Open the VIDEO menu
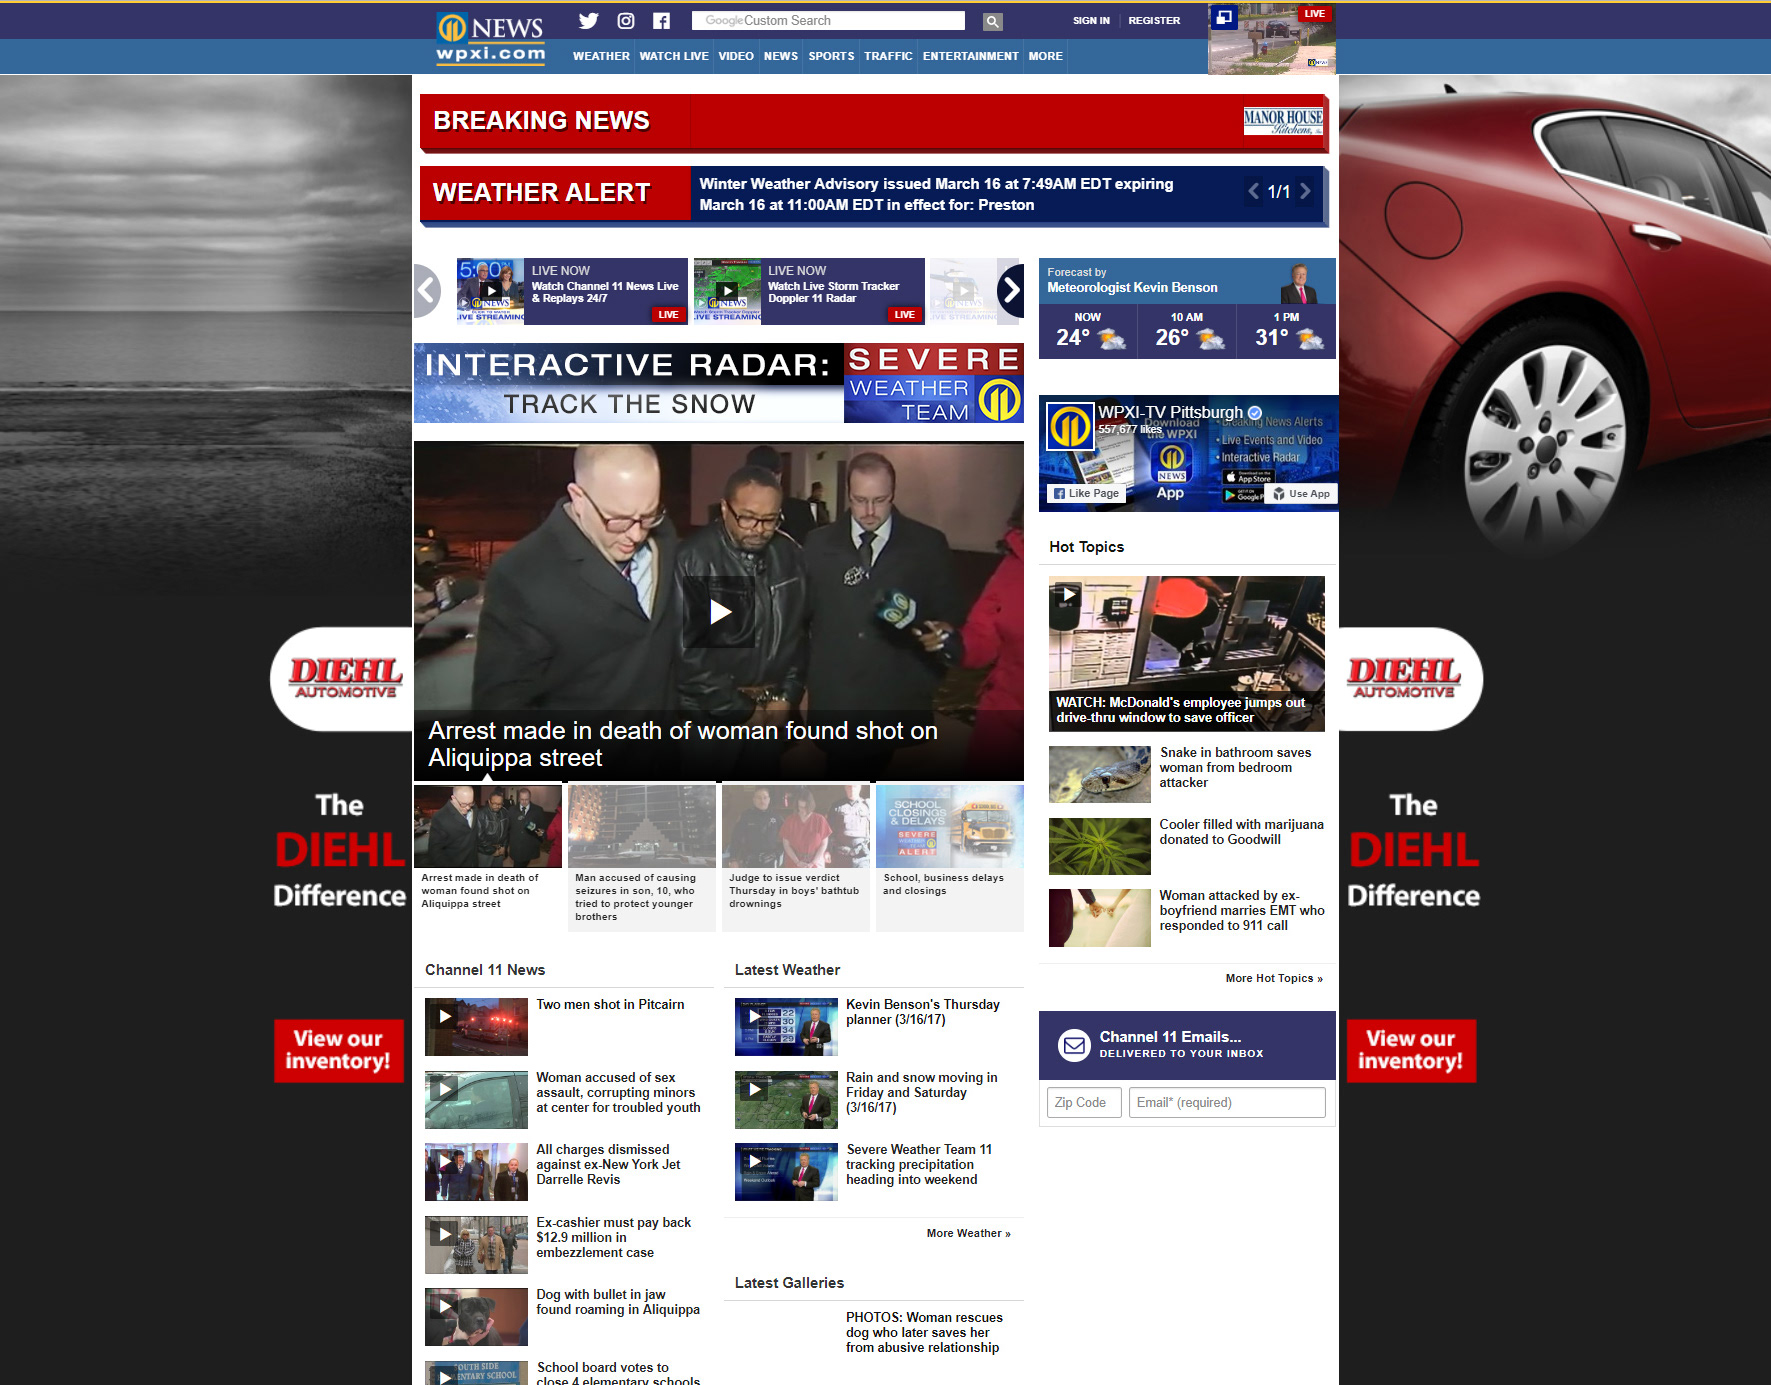The height and width of the screenshot is (1385, 1771). click(x=736, y=56)
